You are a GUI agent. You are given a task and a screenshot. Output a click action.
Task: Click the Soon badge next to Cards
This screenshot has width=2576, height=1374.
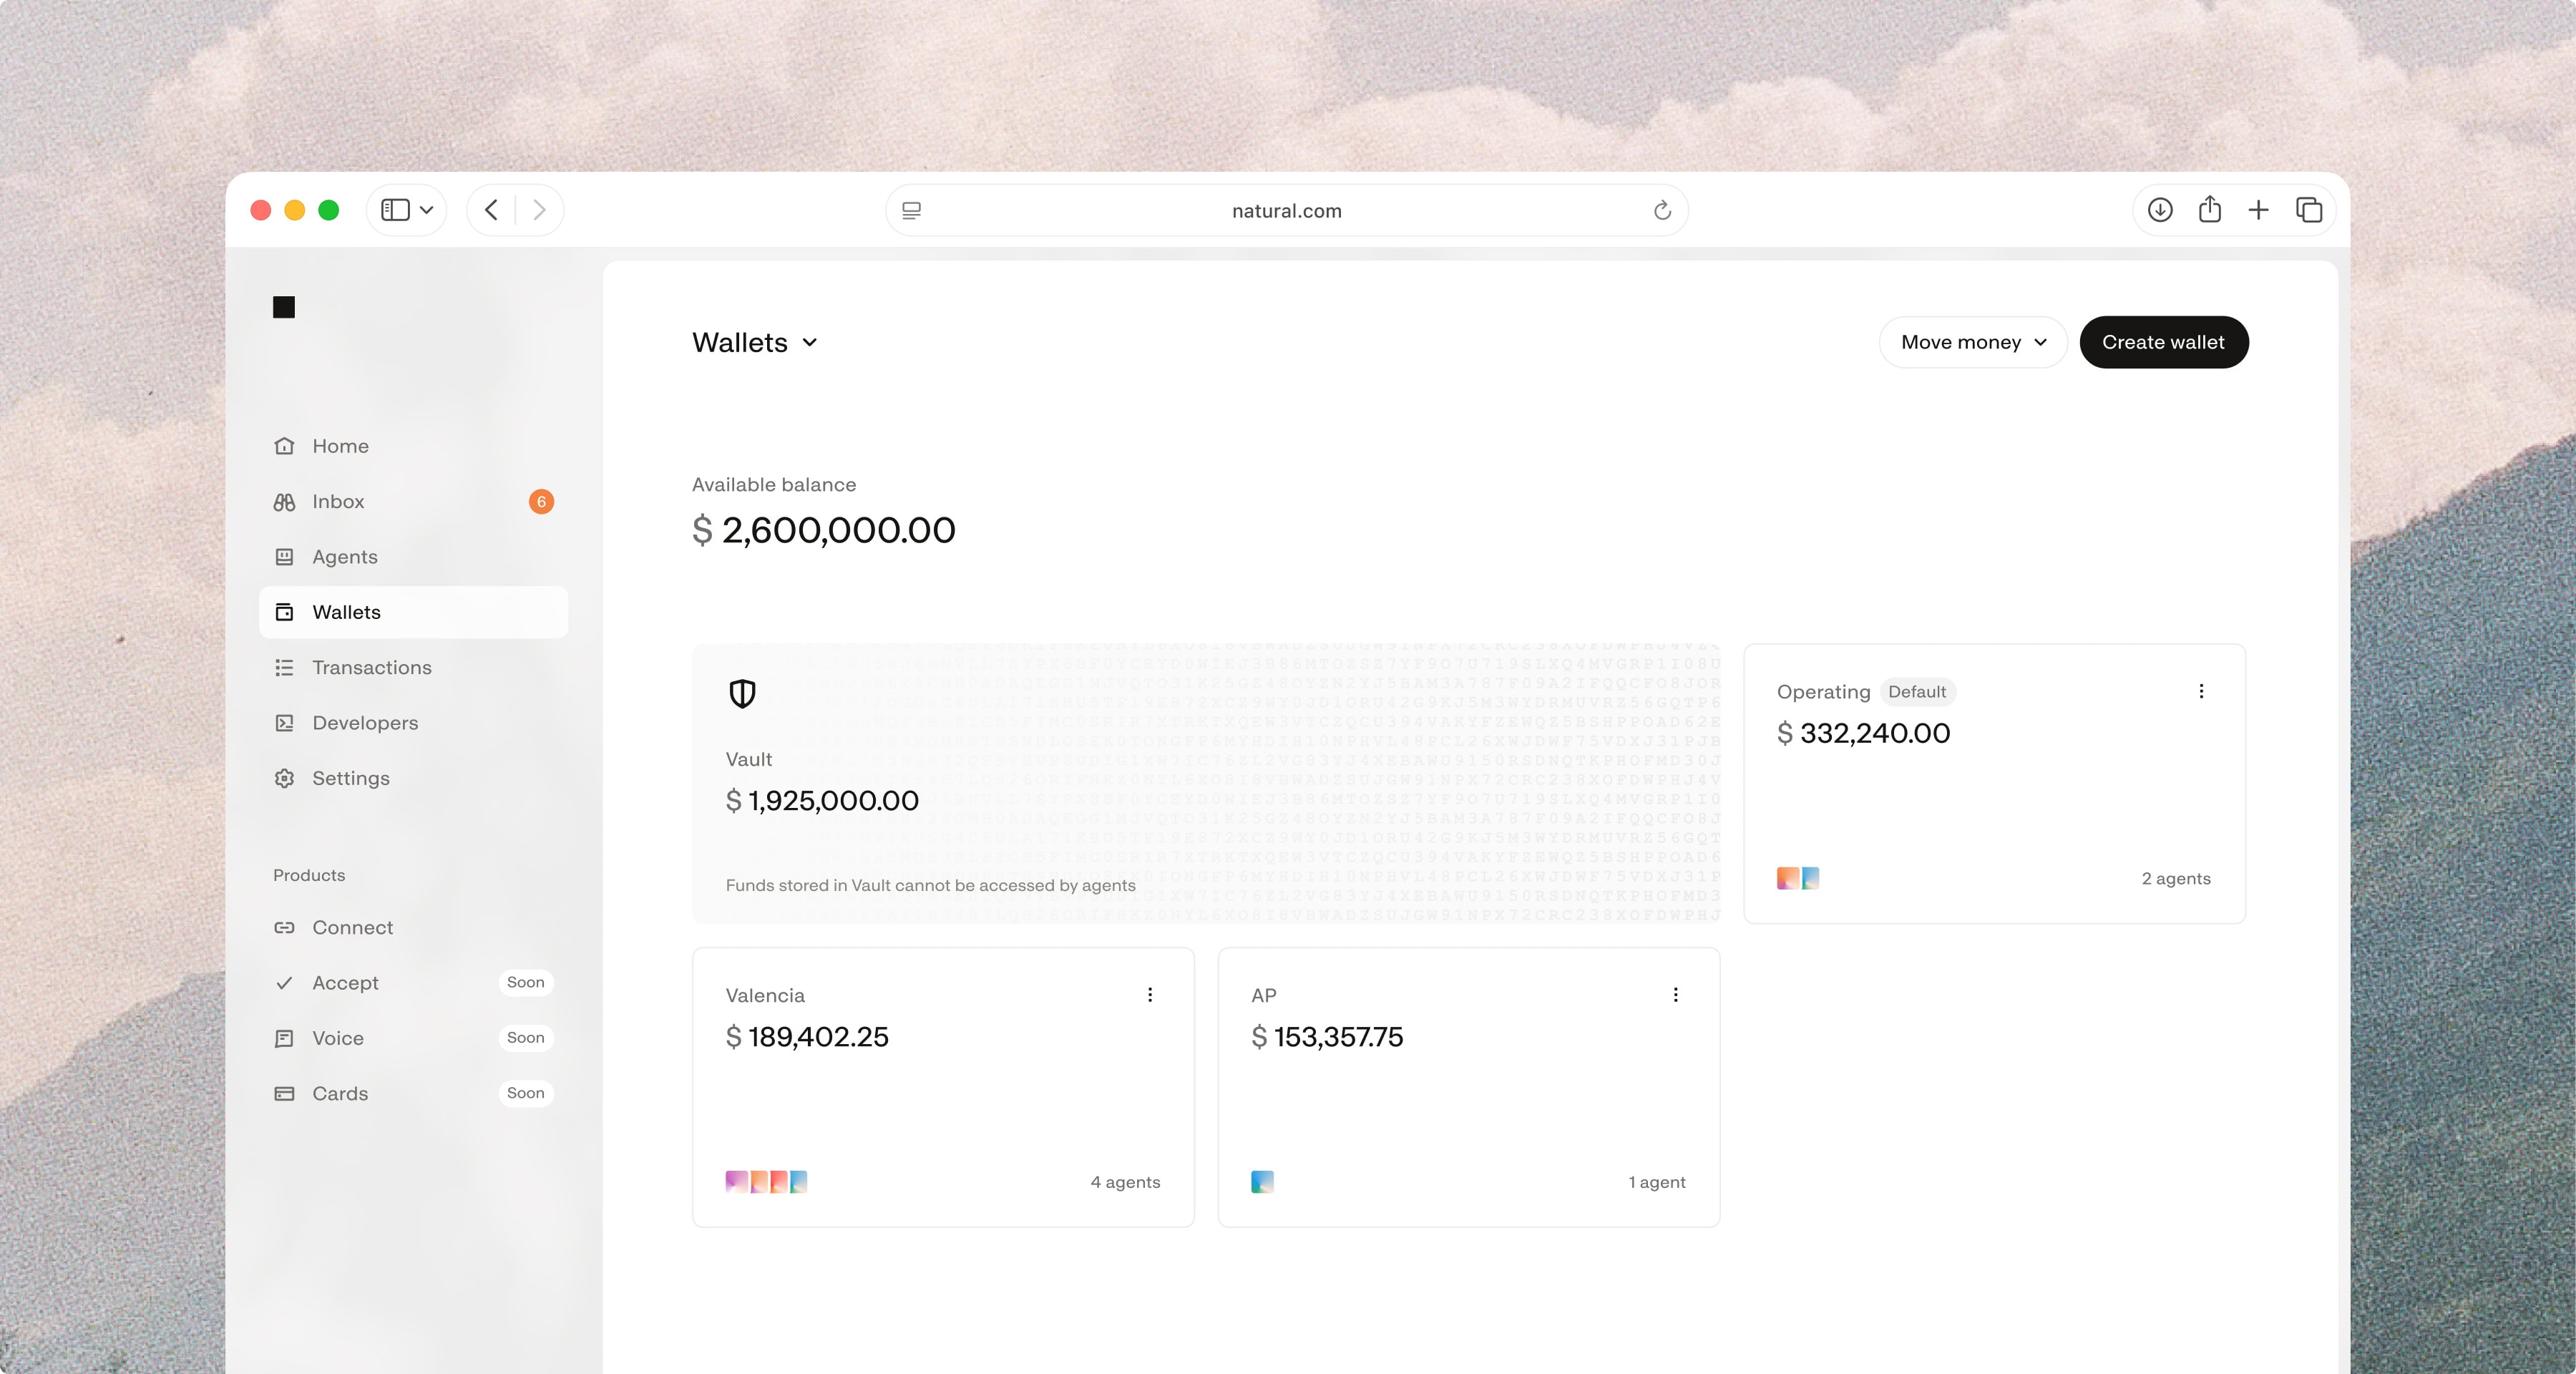pyautogui.click(x=525, y=1094)
